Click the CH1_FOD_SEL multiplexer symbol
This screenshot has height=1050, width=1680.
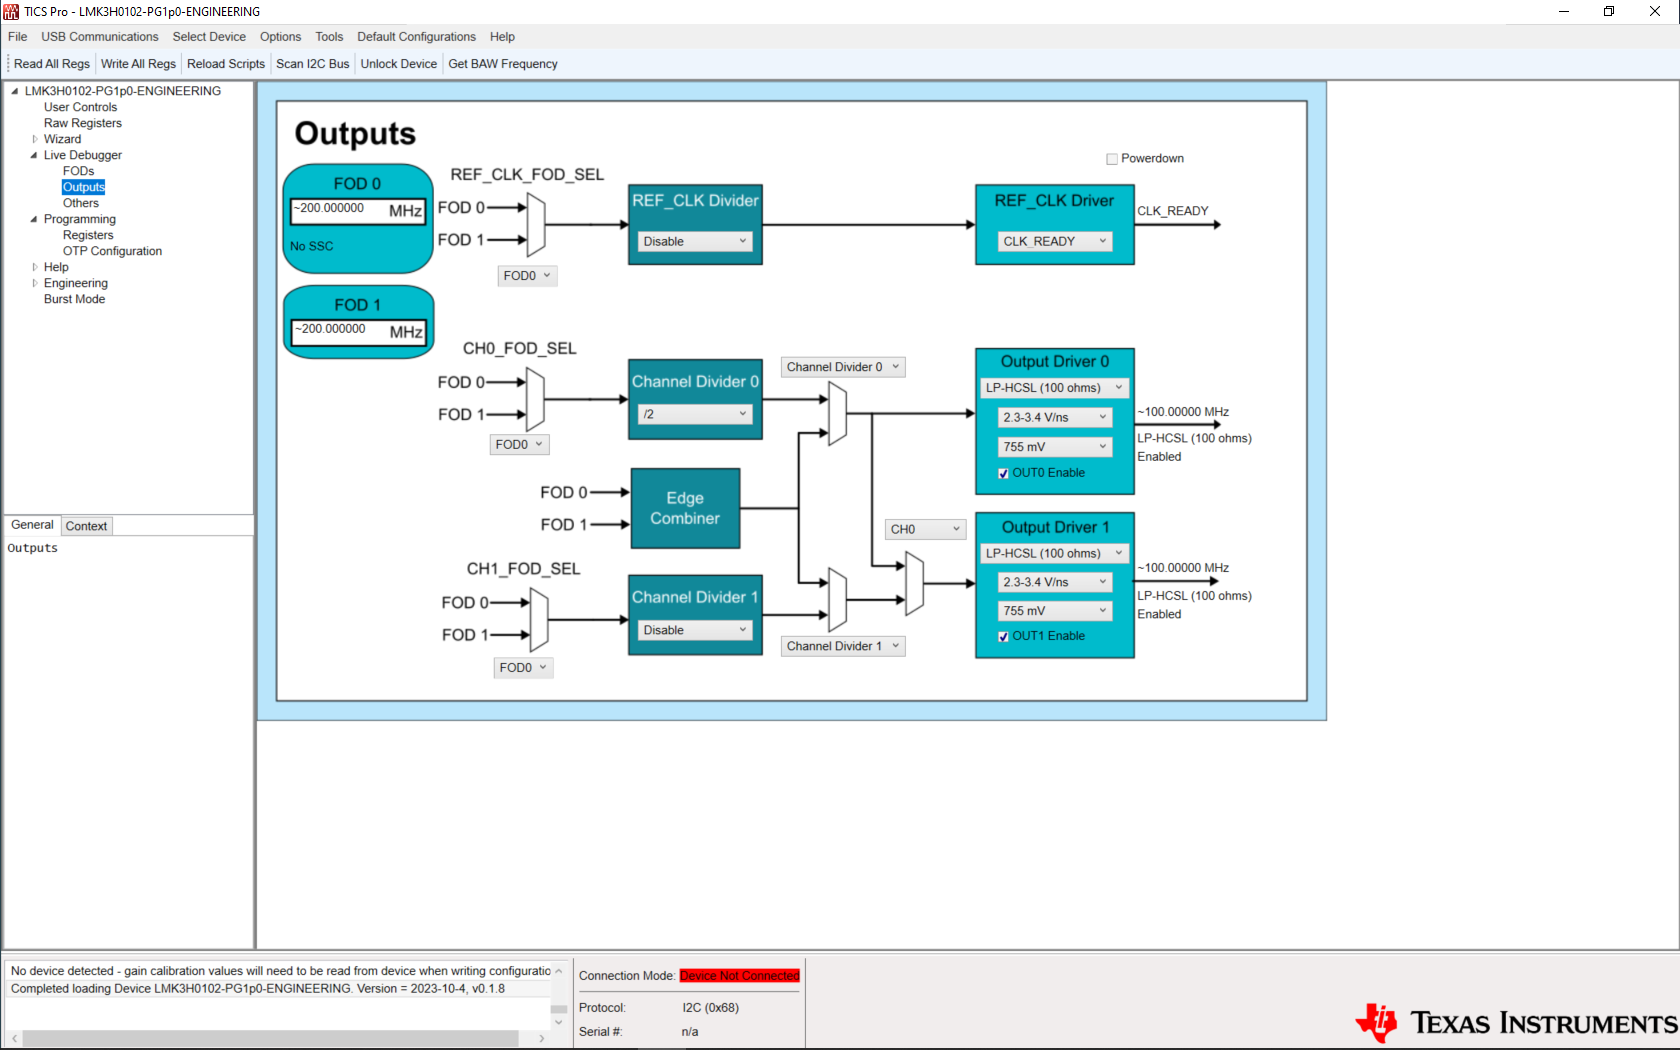click(539, 619)
